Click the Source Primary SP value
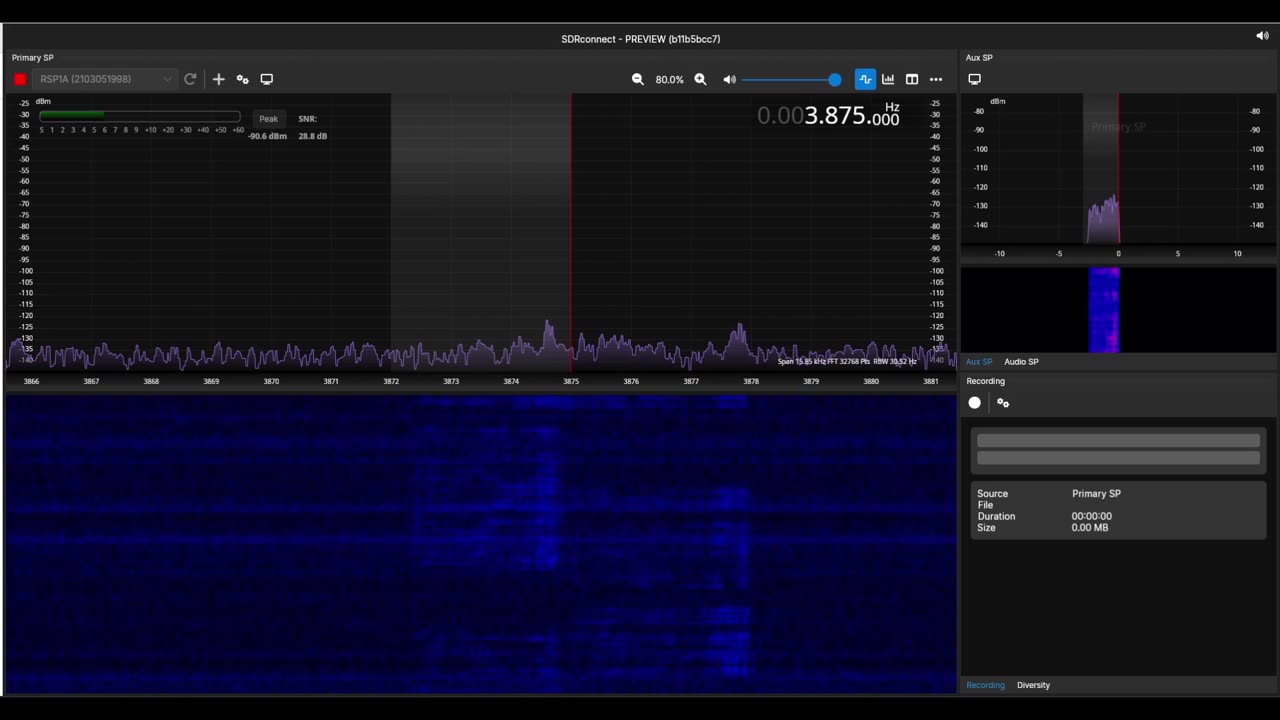The width and height of the screenshot is (1280, 720). [1096, 493]
